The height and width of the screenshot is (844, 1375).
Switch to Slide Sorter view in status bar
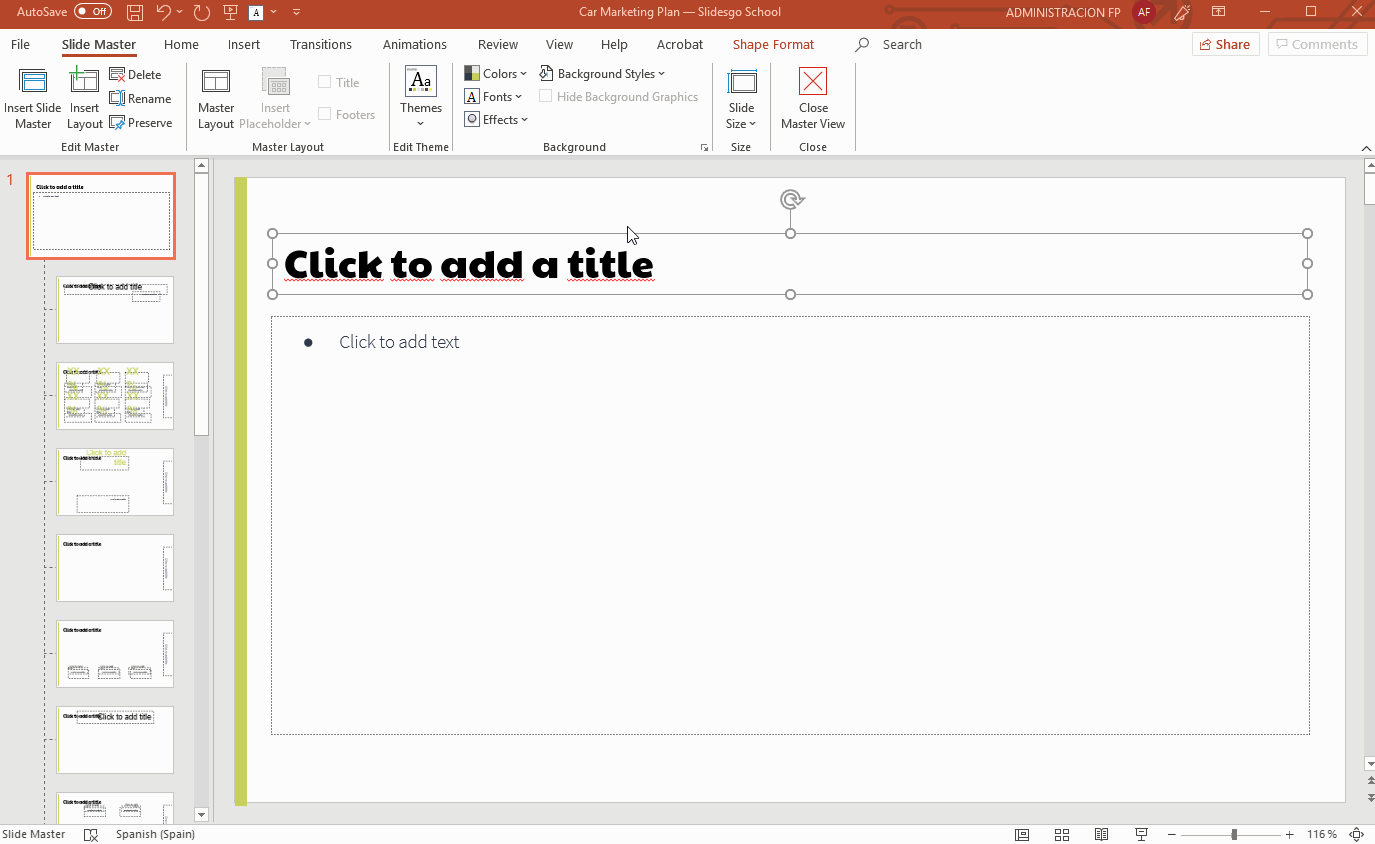coord(1062,834)
